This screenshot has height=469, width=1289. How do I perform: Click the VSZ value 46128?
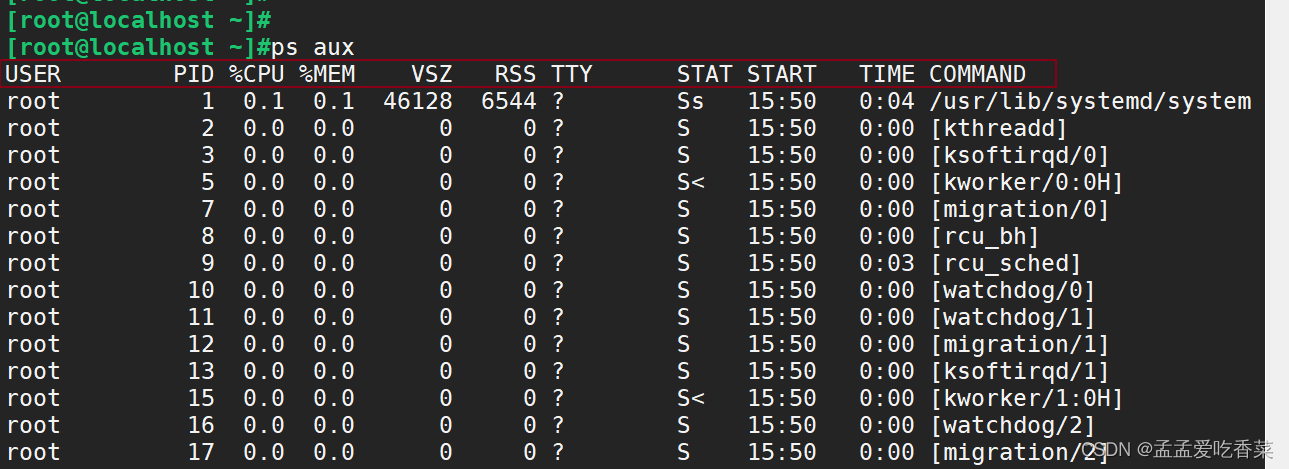[x=418, y=101]
